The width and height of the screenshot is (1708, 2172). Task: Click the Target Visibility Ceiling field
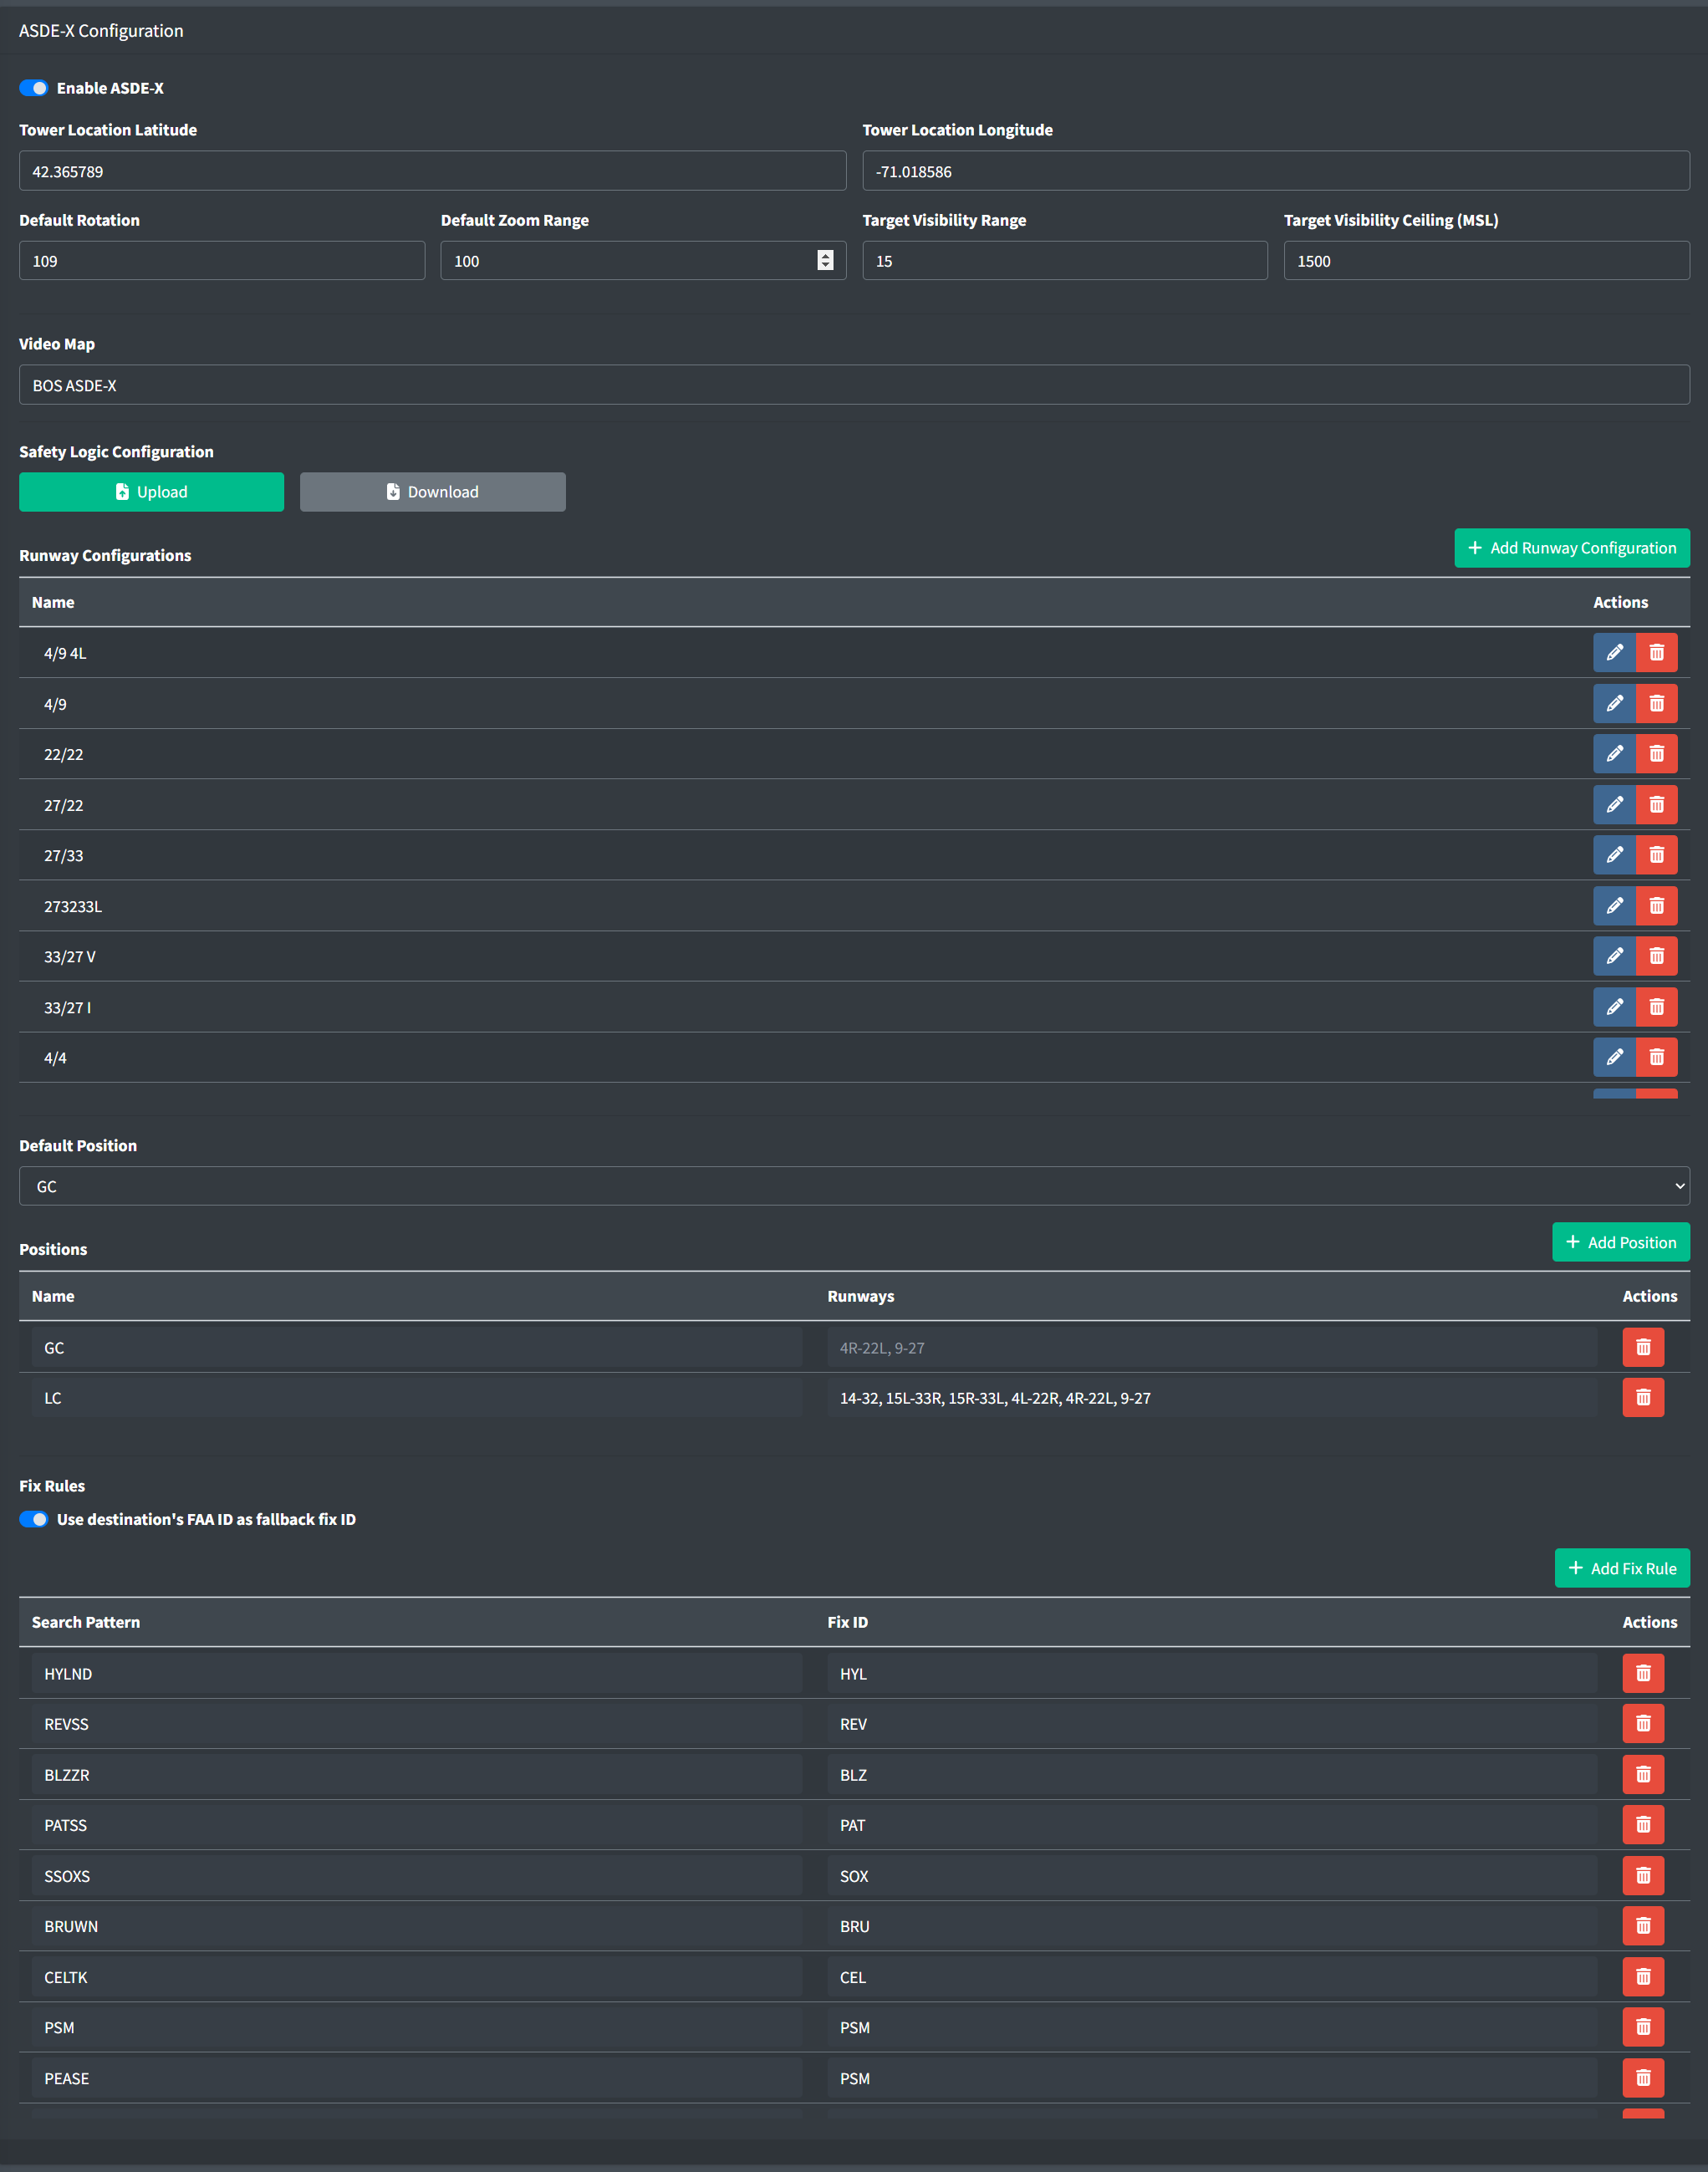click(1487, 260)
